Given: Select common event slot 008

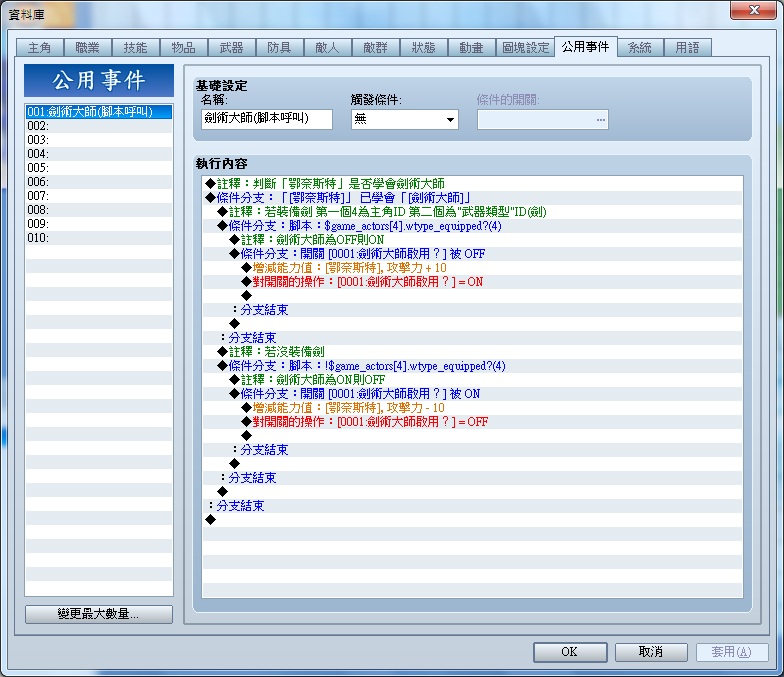Looking at the screenshot, I should (x=98, y=210).
